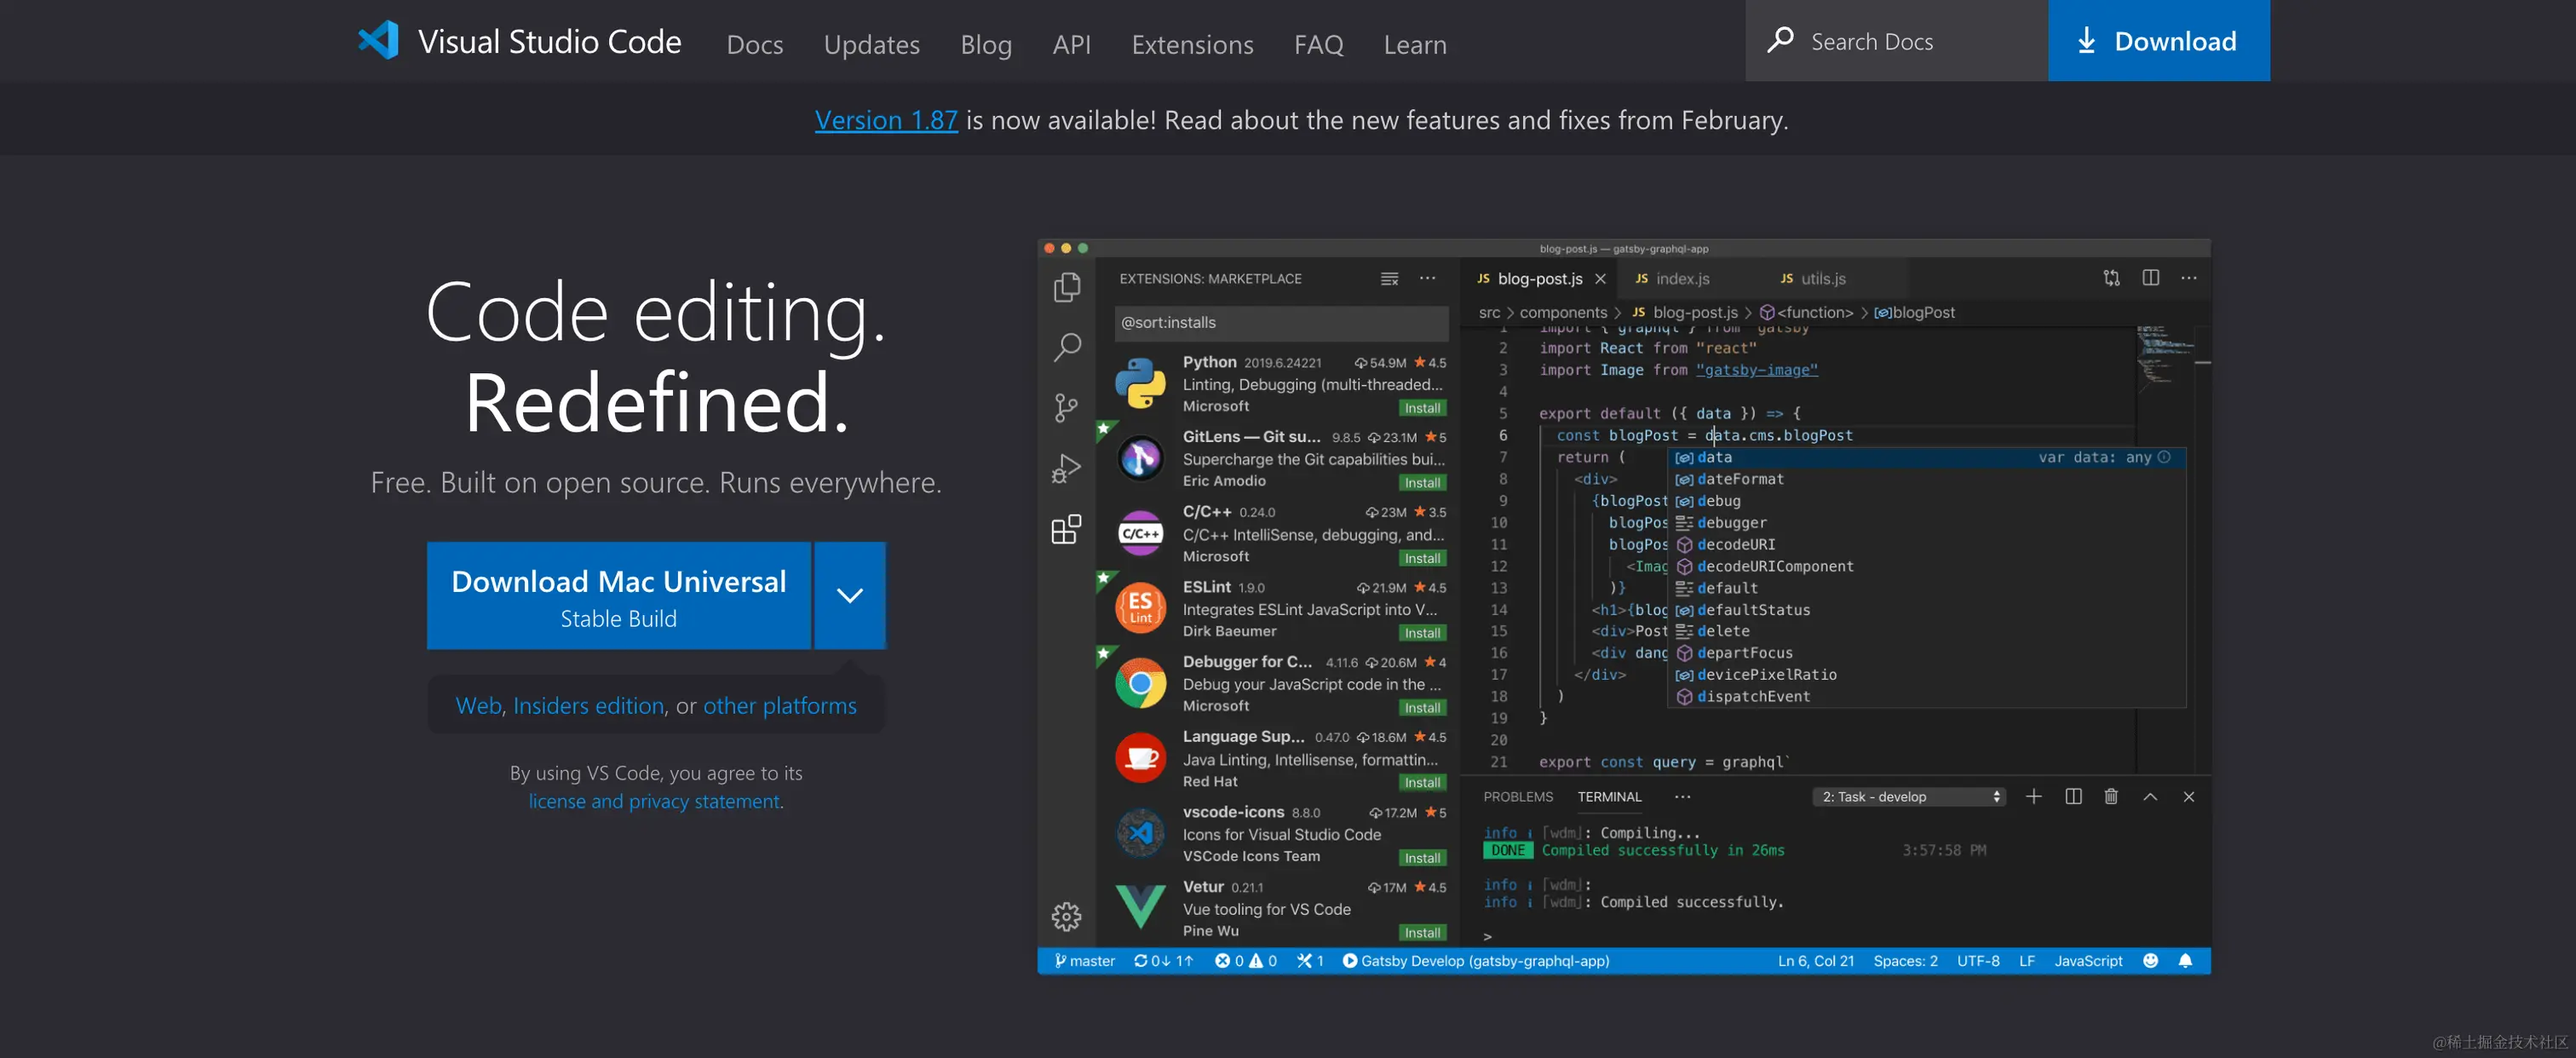
Task: Maximize terminal panel with up chevron
Action: [x=2150, y=797]
